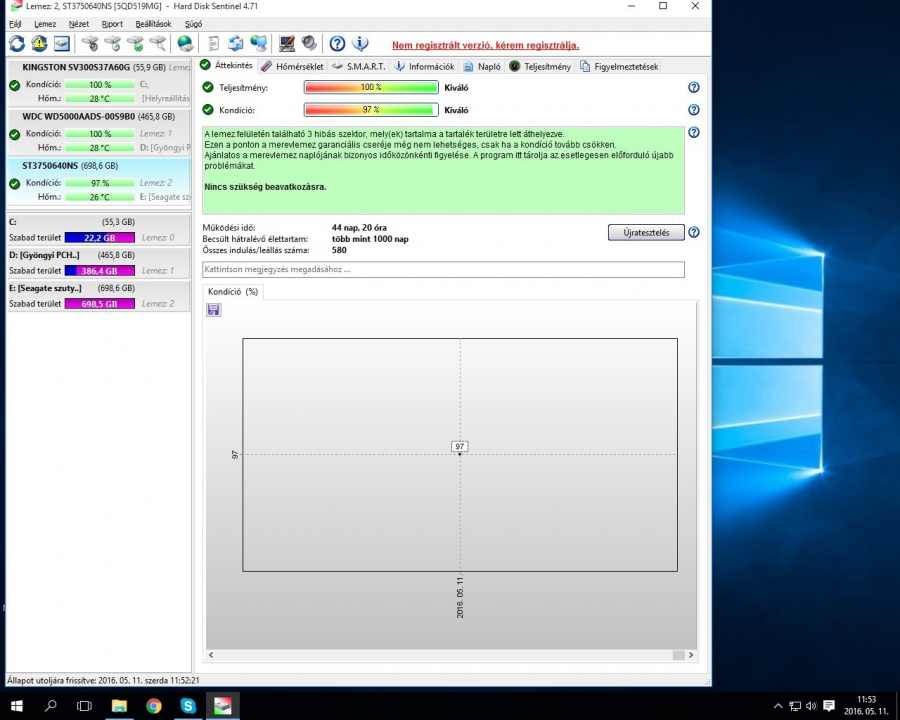
Task: Open the Fájl menu
Action: [x=15, y=24]
